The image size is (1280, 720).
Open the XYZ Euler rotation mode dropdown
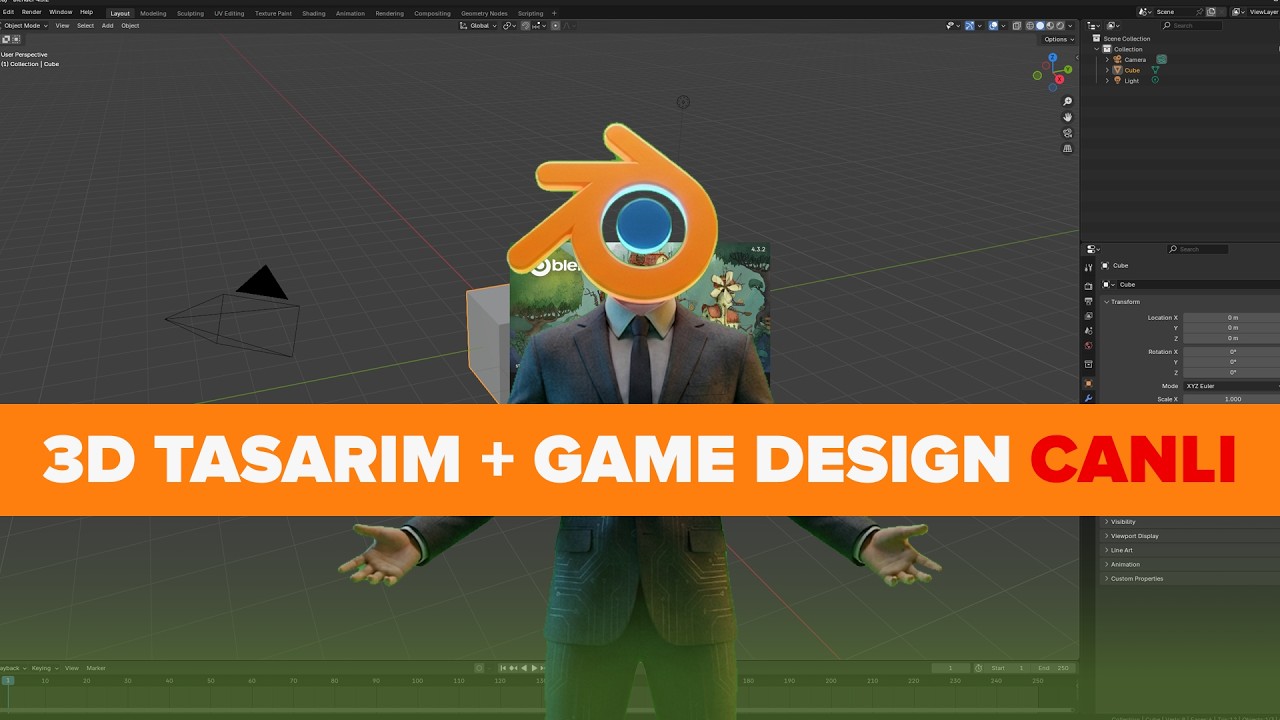tap(1231, 386)
